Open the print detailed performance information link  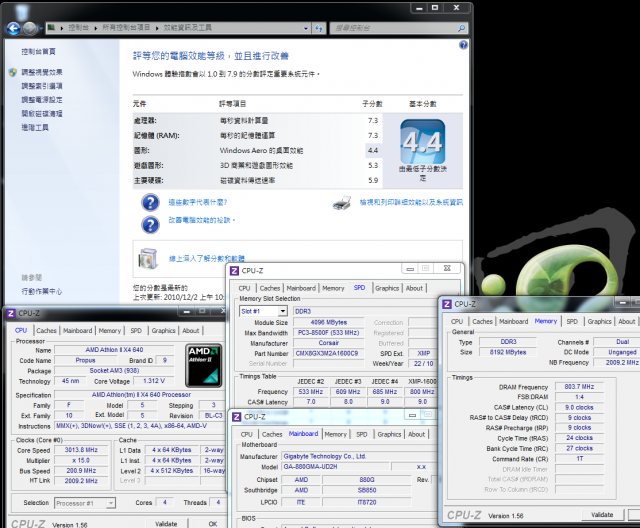411,202
